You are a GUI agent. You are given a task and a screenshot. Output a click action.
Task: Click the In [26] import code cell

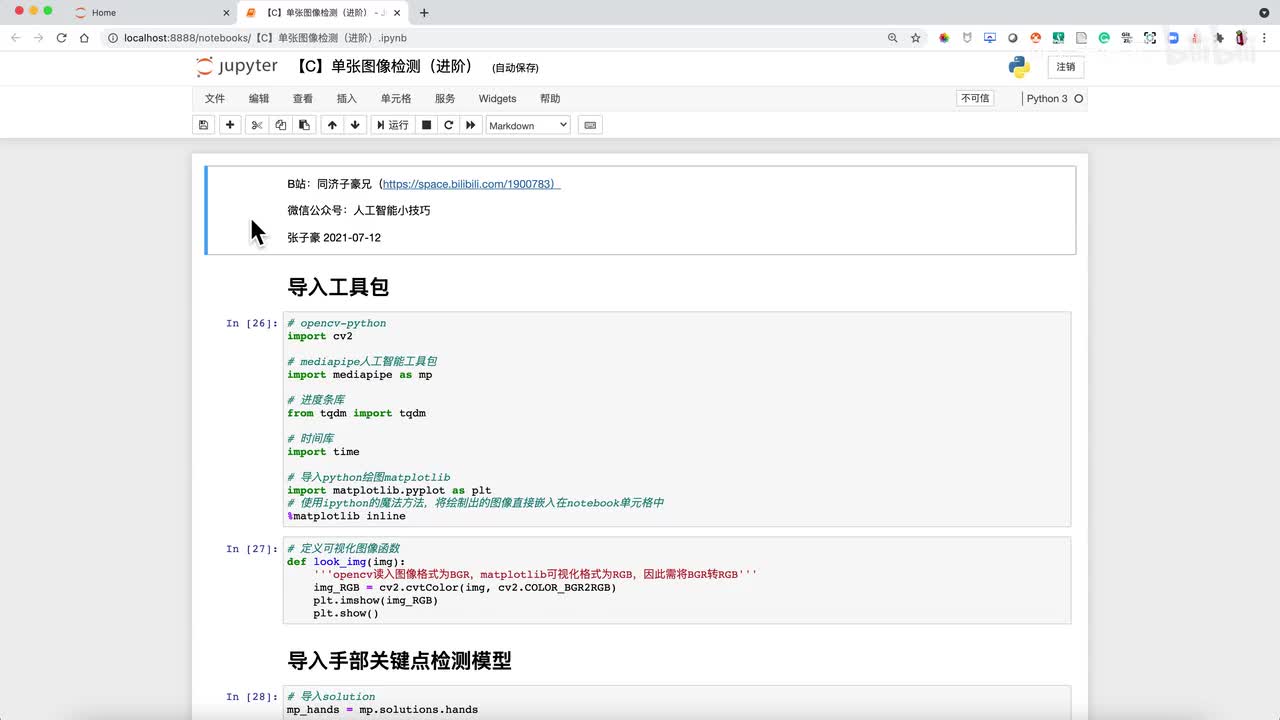coord(677,420)
